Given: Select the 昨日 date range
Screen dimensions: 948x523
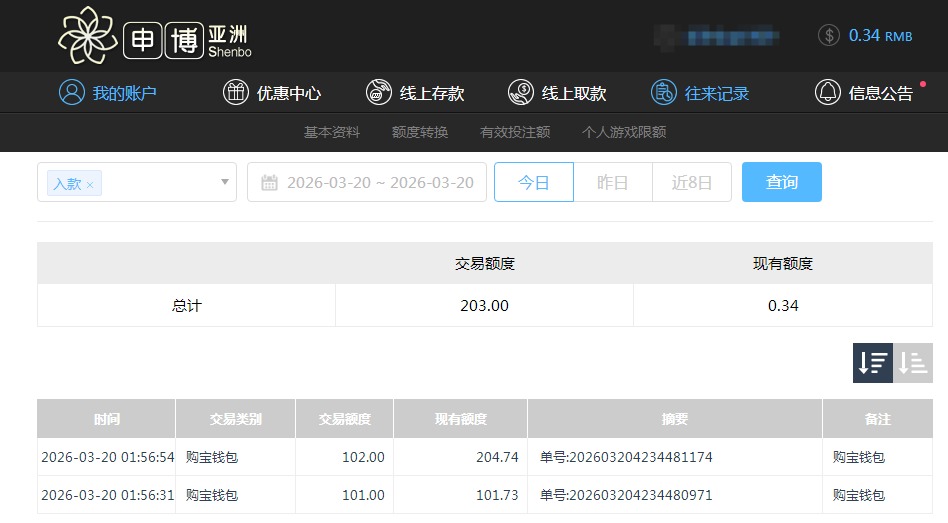Looking at the screenshot, I should 612,182.
